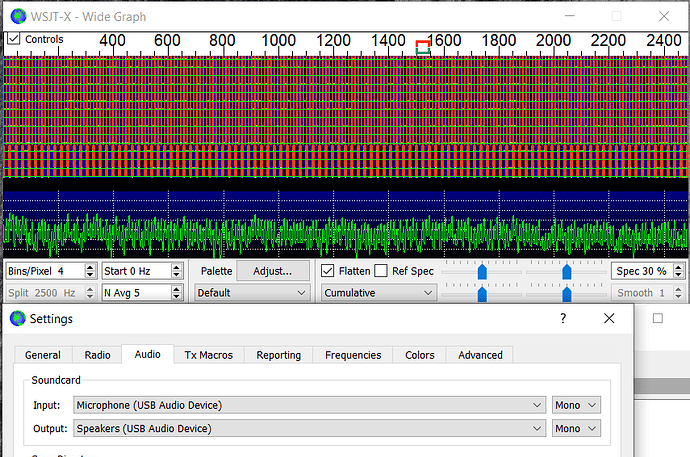This screenshot has width=690, height=457.
Task: Open the Palette Adjust dialog
Action: (x=273, y=271)
